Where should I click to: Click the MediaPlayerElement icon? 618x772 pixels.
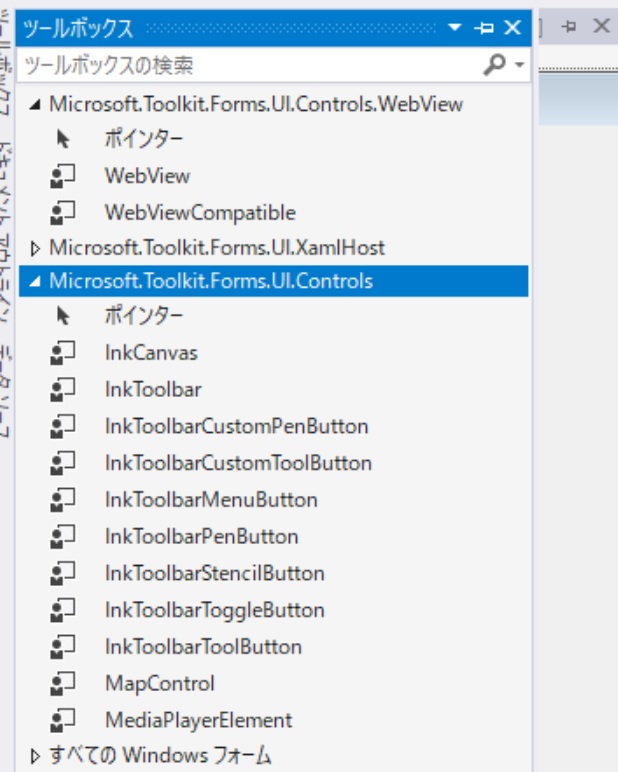63,721
